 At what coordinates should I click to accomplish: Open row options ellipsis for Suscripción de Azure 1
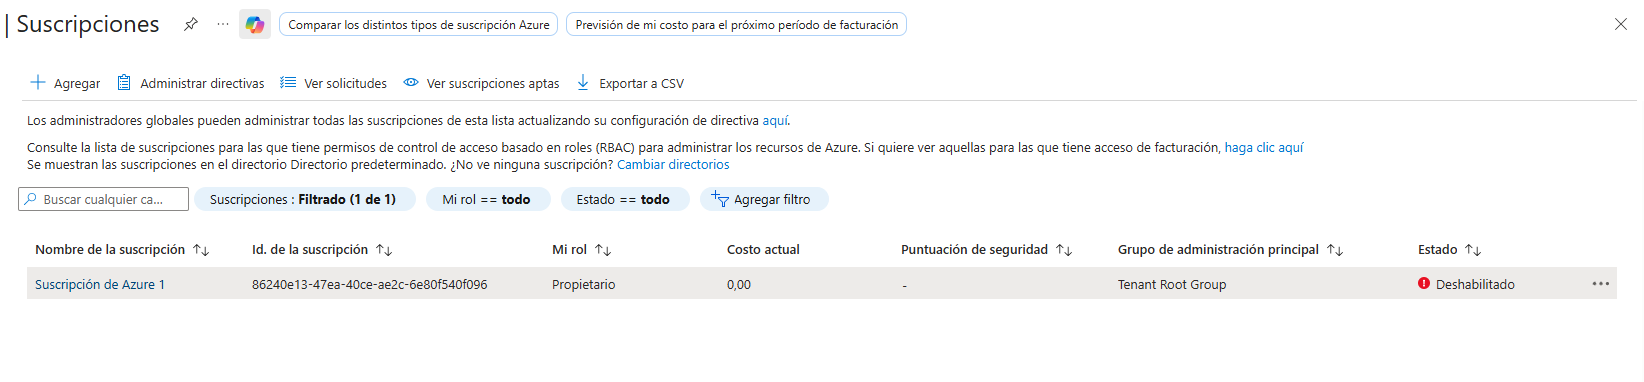tap(1600, 284)
